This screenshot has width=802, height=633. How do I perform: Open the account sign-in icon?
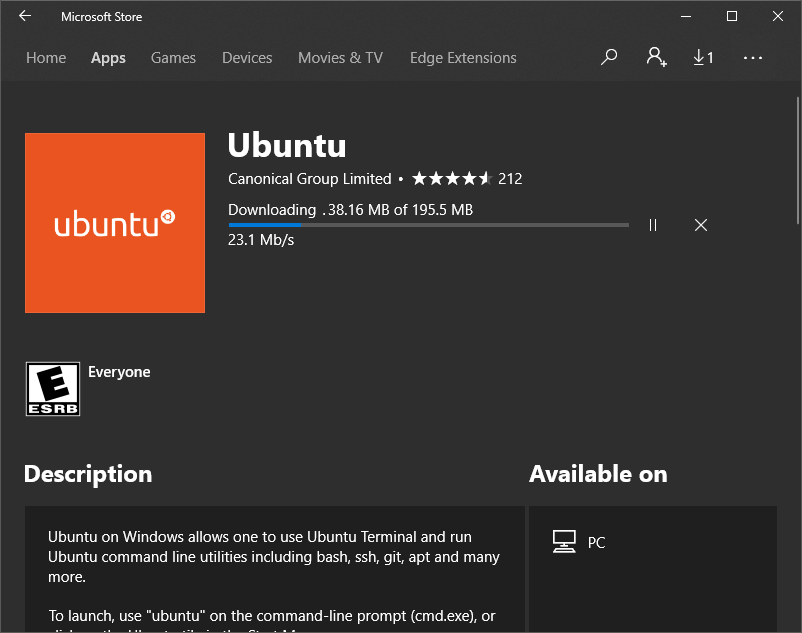[x=656, y=57]
